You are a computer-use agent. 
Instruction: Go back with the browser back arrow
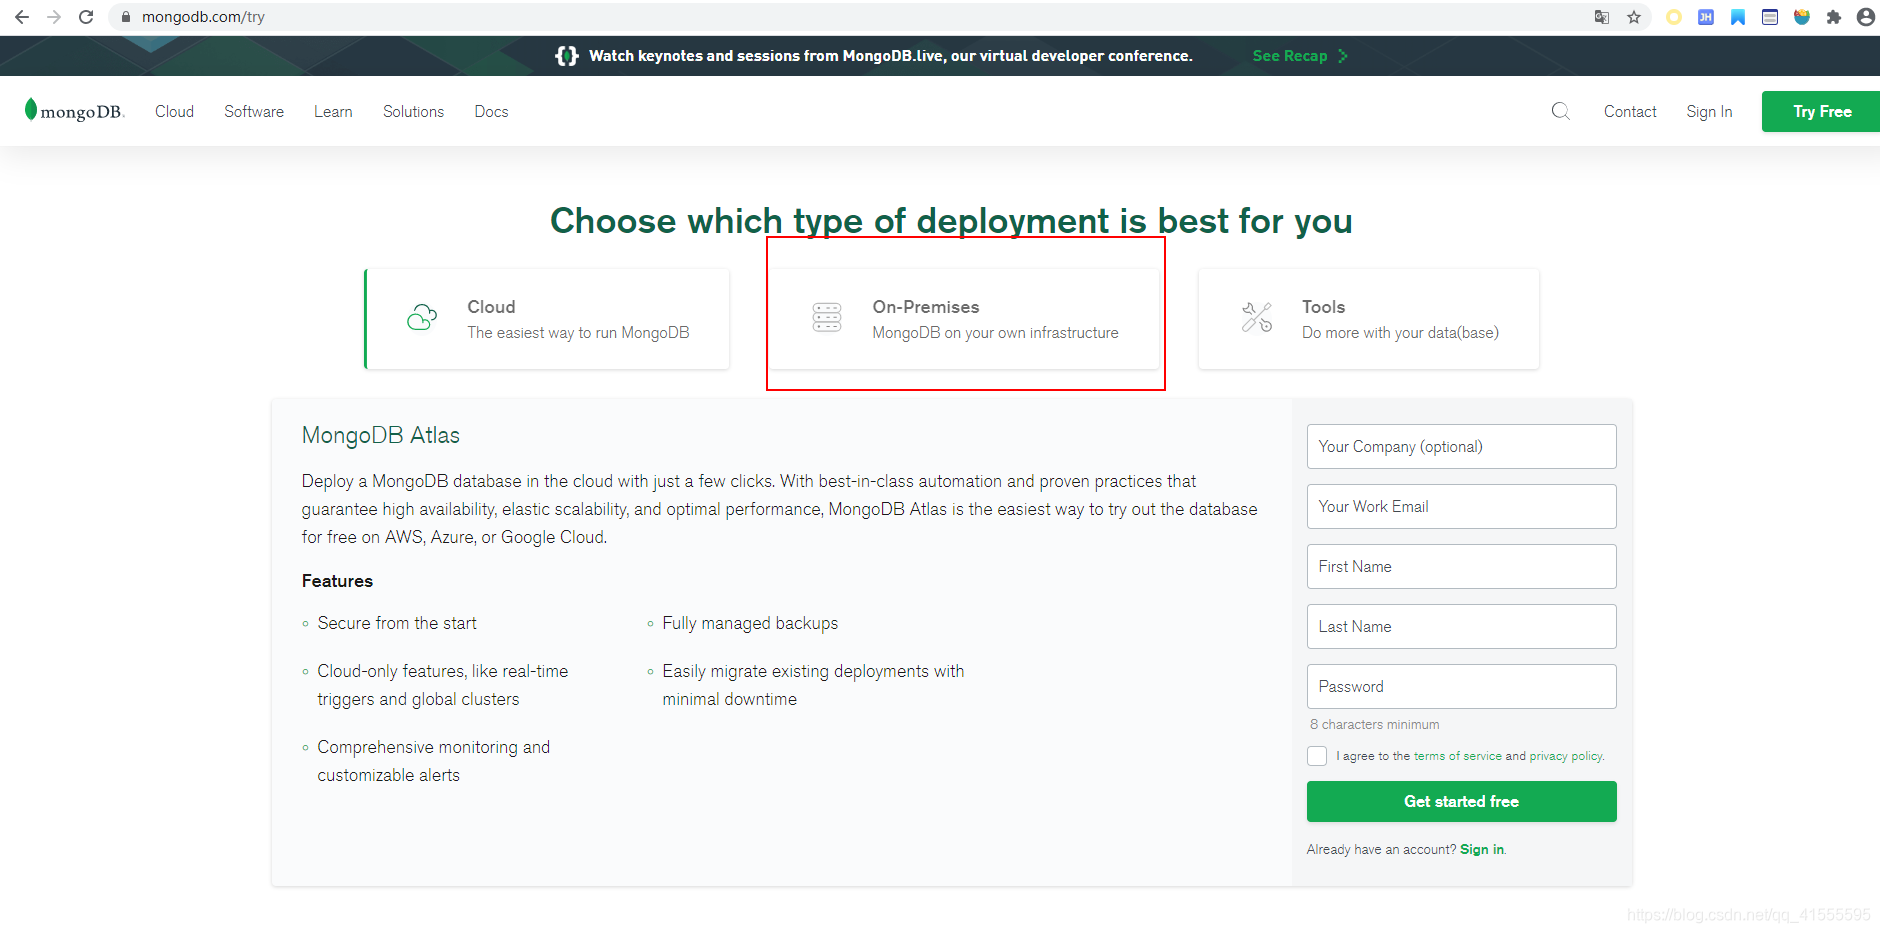tap(22, 17)
